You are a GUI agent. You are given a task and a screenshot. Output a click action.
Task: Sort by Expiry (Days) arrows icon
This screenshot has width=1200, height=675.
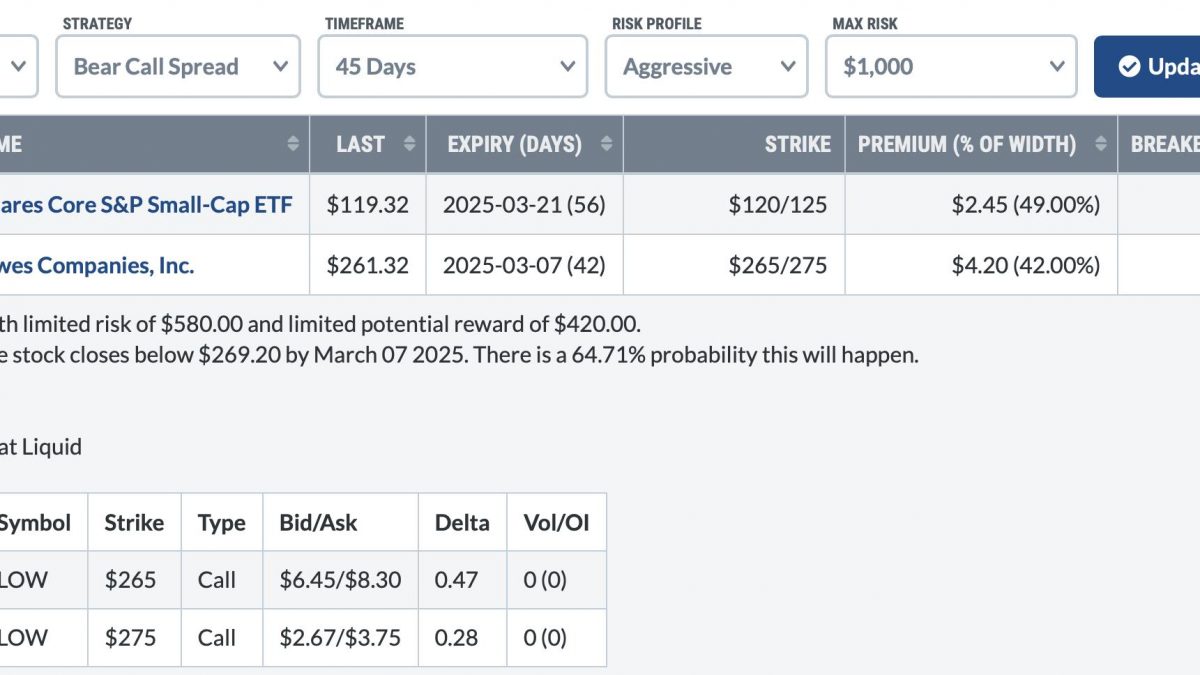[606, 144]
